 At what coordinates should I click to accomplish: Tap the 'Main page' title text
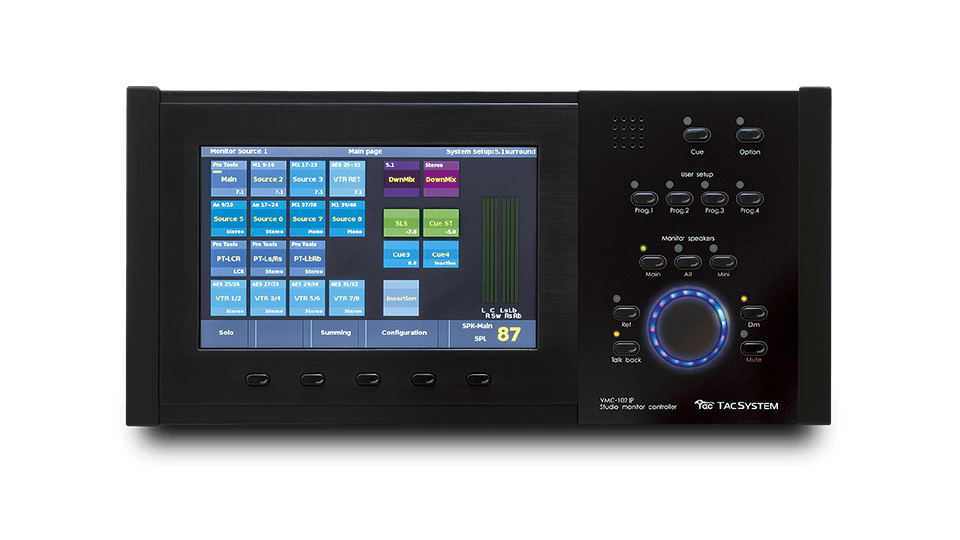(x=365, y=151)
